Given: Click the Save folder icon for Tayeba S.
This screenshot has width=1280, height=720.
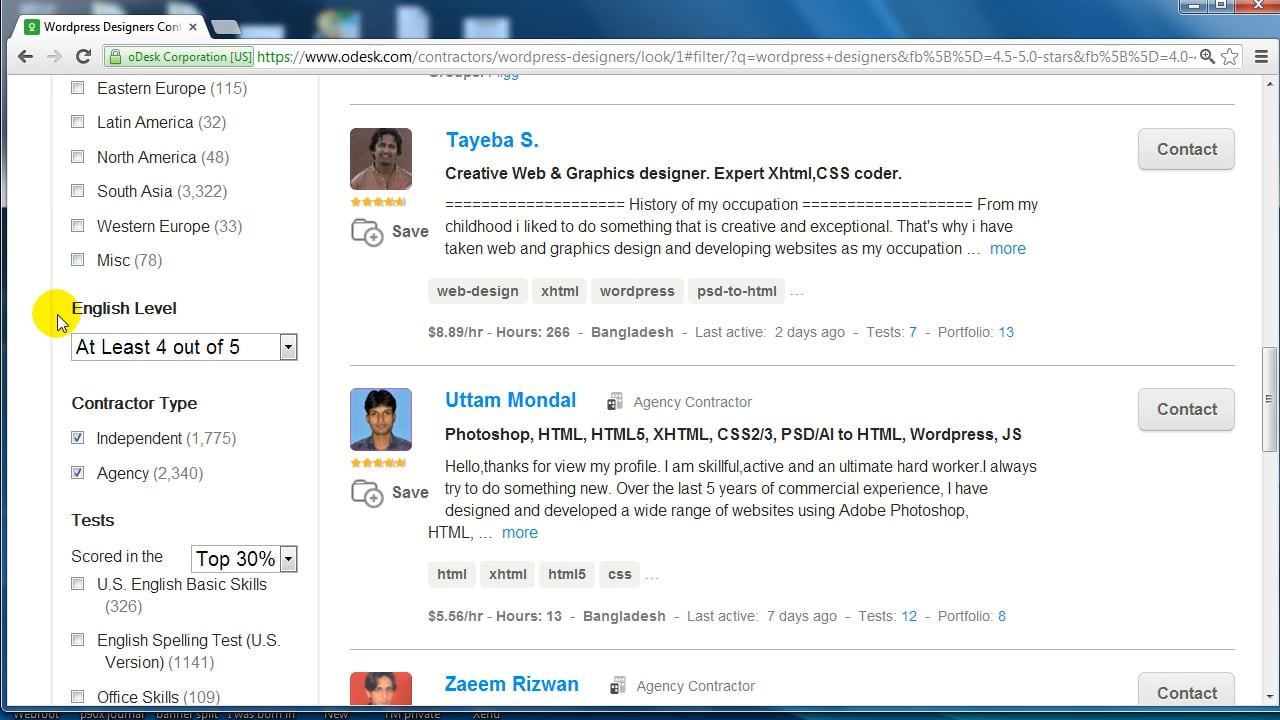Looking at the screenshot, I should (x=367, y=232).
